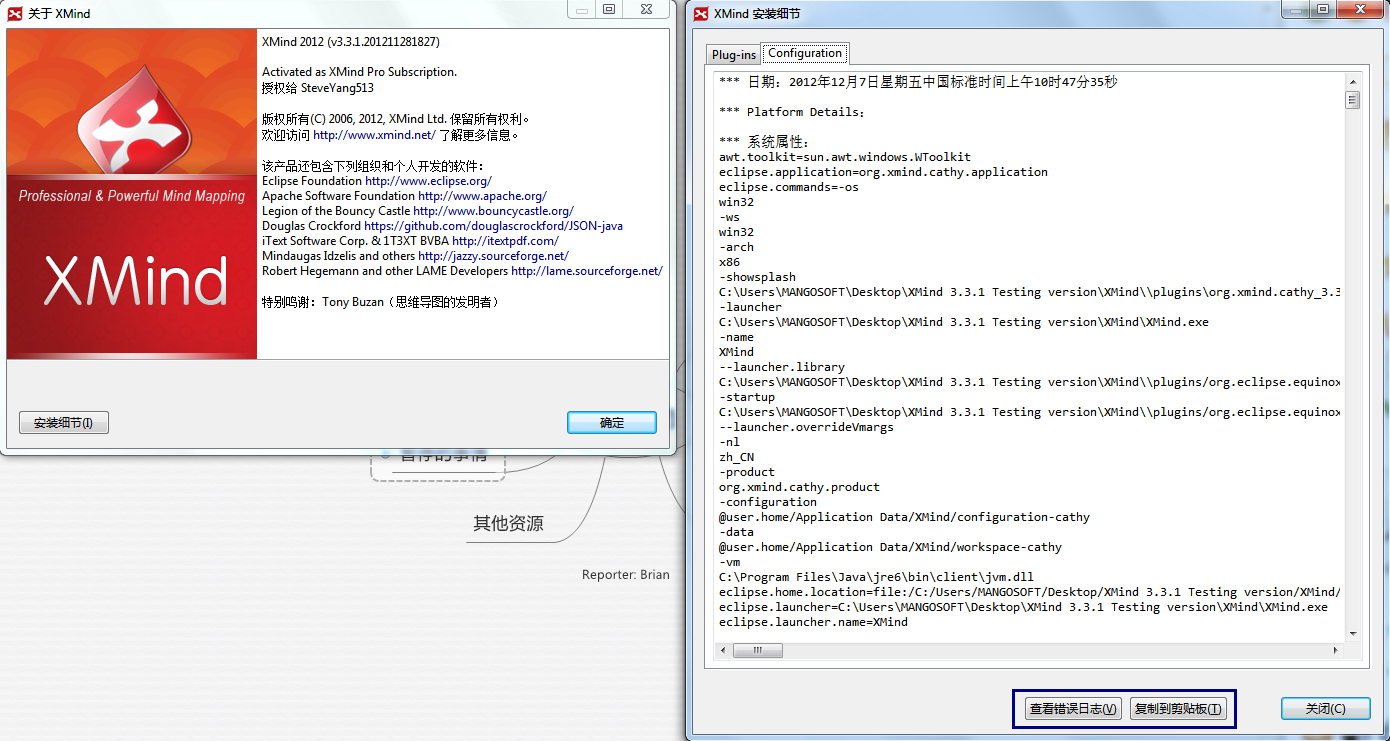Select the 其他资源 topic in mind map
The width and height of the screenshot is (1390, 741).
pyautogui.click(x=508, y=524)
